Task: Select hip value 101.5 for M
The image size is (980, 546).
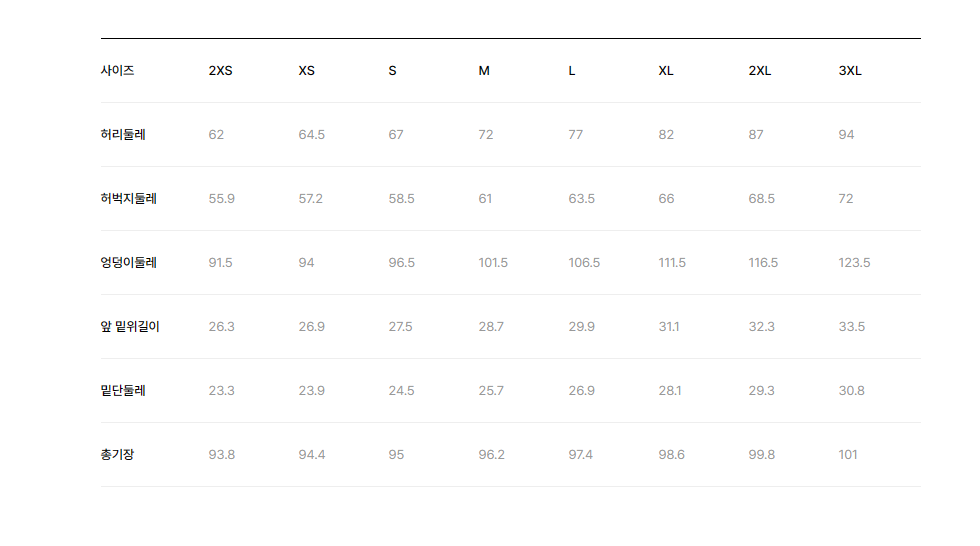Action: (x=493, y=262)
